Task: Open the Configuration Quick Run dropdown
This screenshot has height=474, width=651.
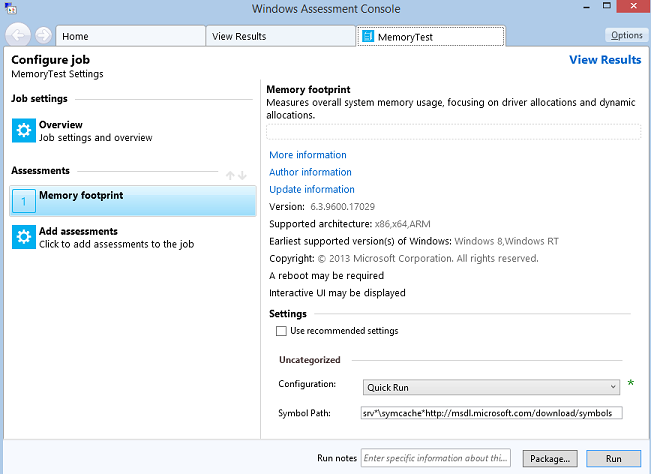Action: (491, 387)
